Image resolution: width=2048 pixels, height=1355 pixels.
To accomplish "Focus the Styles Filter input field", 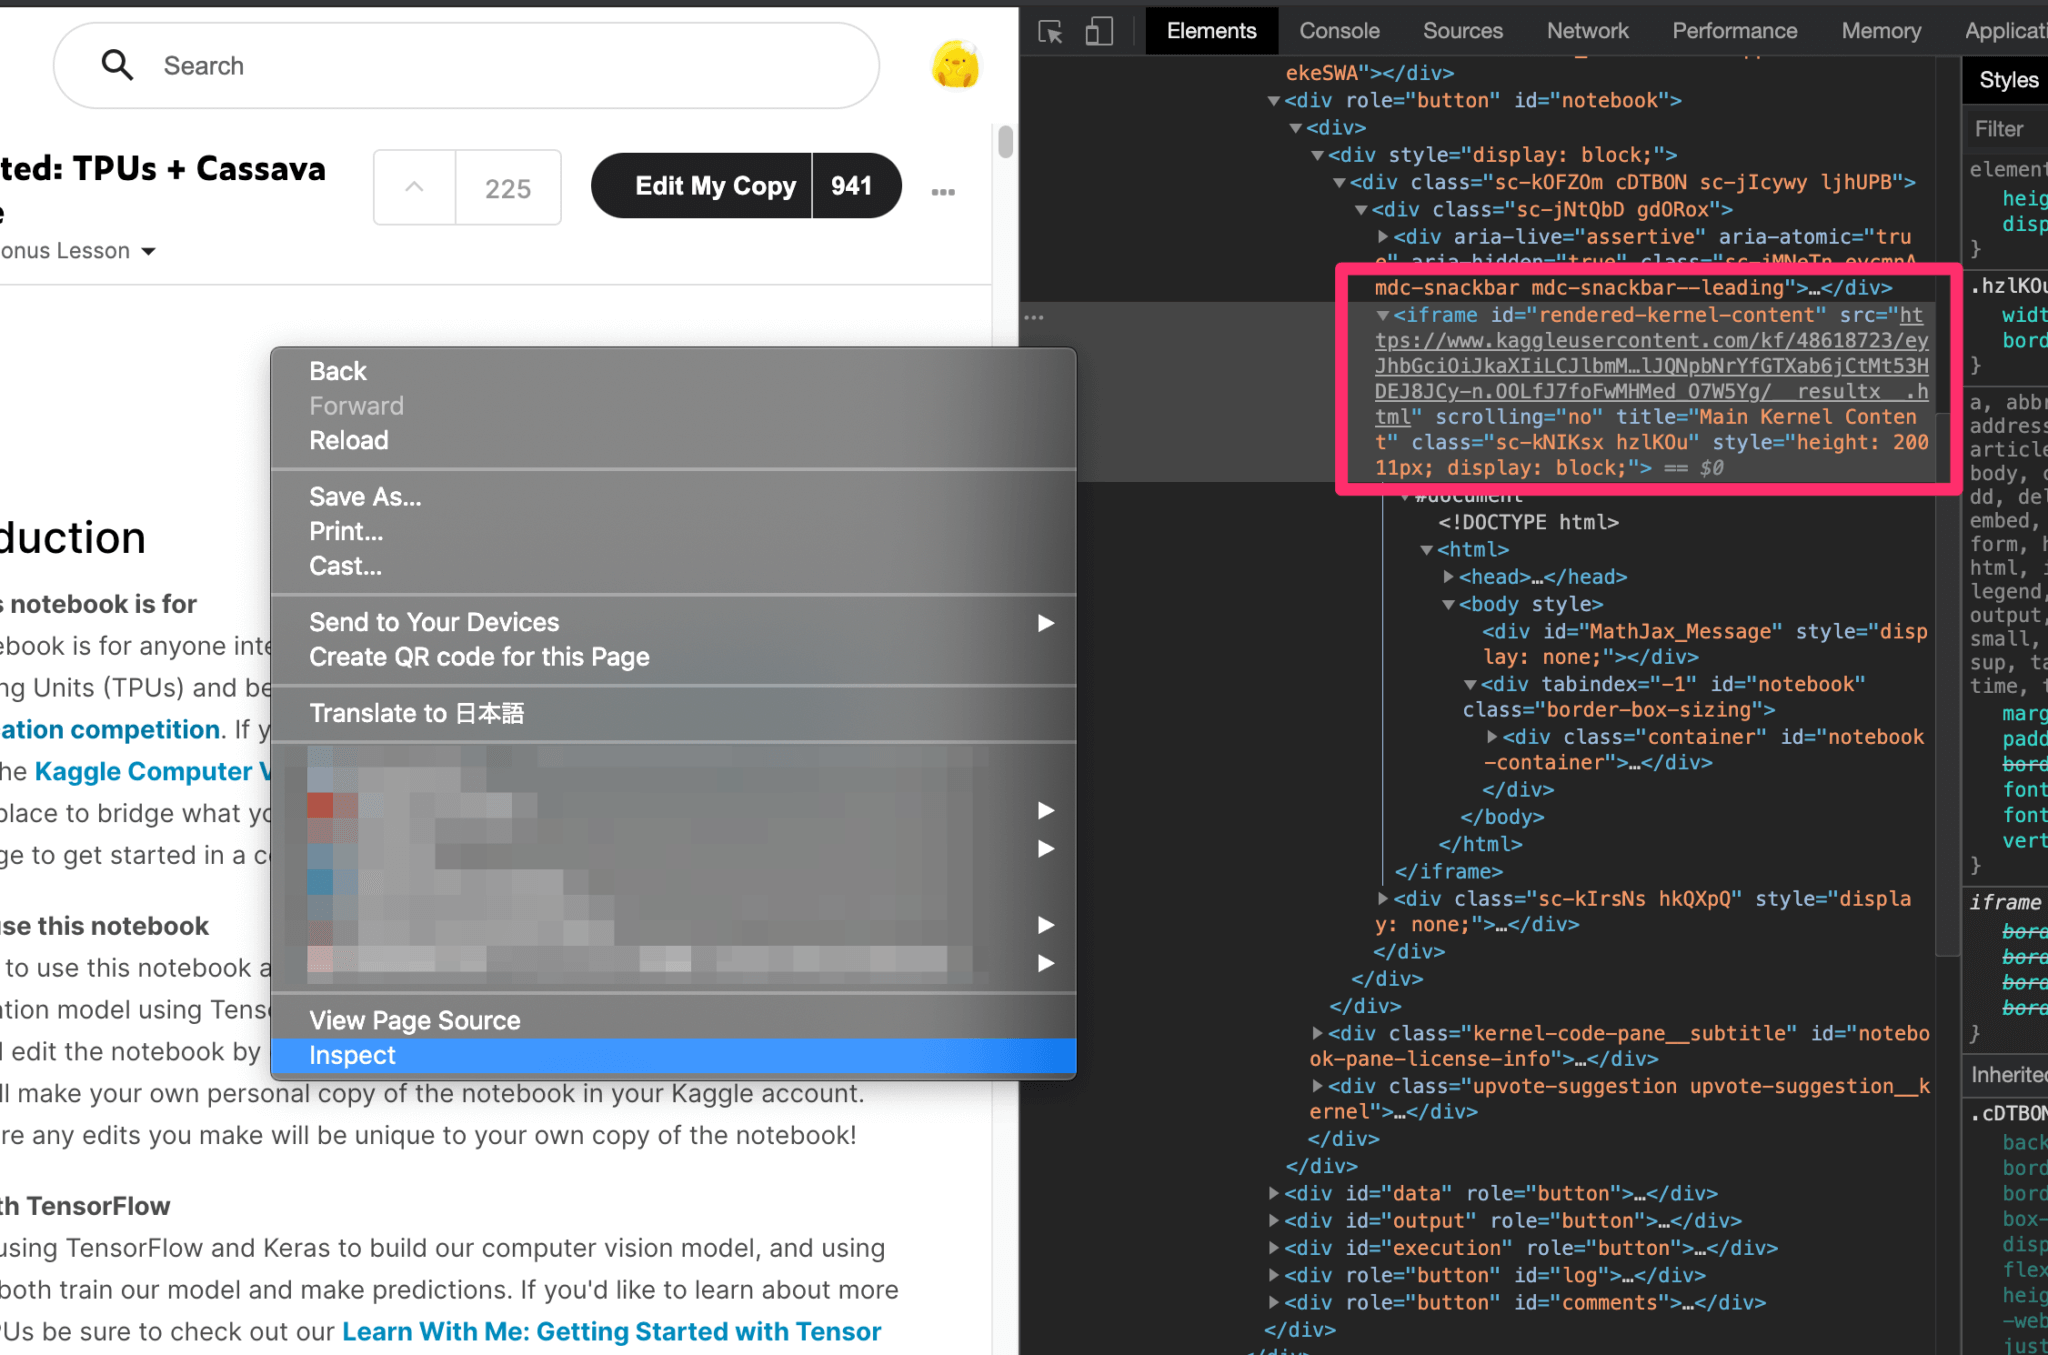I will click(2005, 129).
